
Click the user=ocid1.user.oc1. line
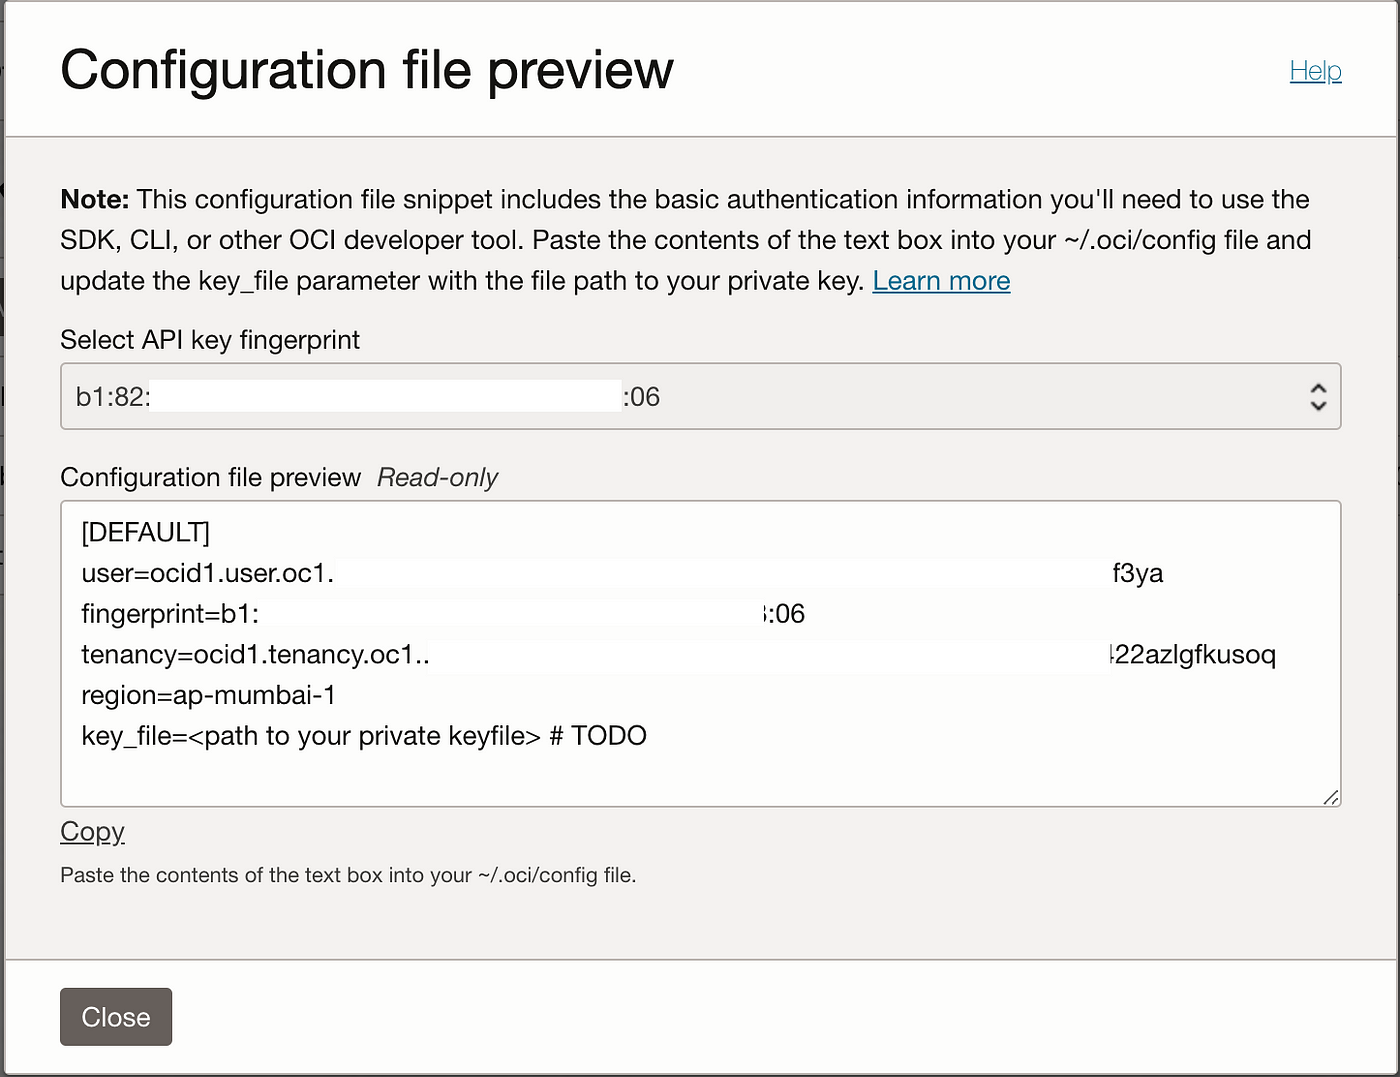pos(622,573)
